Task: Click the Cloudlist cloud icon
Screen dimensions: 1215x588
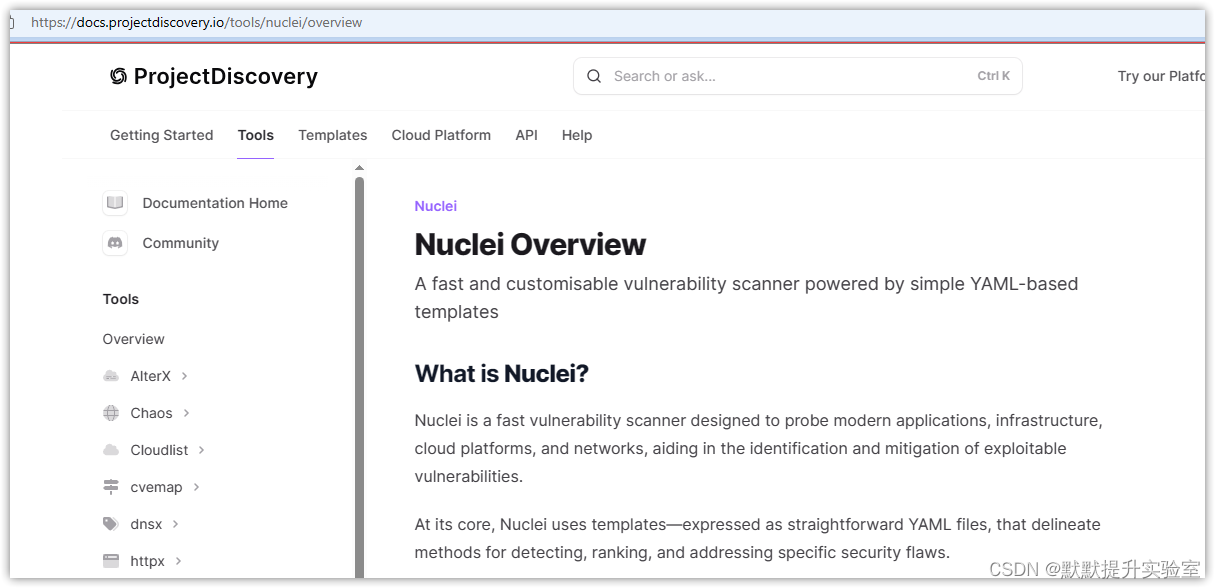Action: tap(111, 450)
